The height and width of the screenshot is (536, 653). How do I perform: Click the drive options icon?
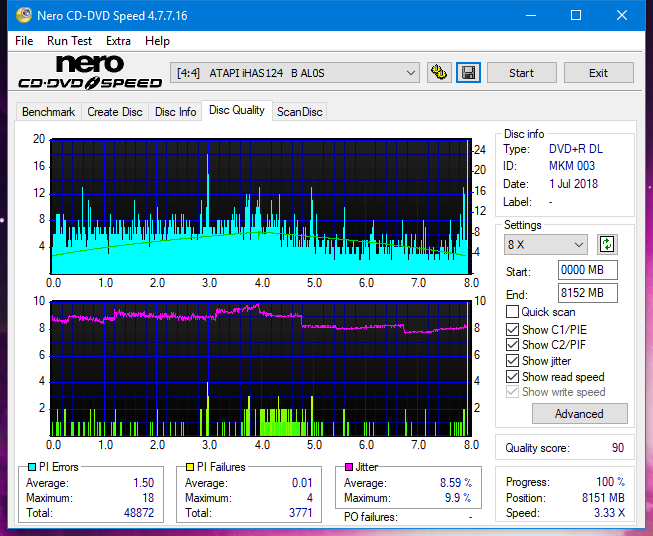point(439,73)
